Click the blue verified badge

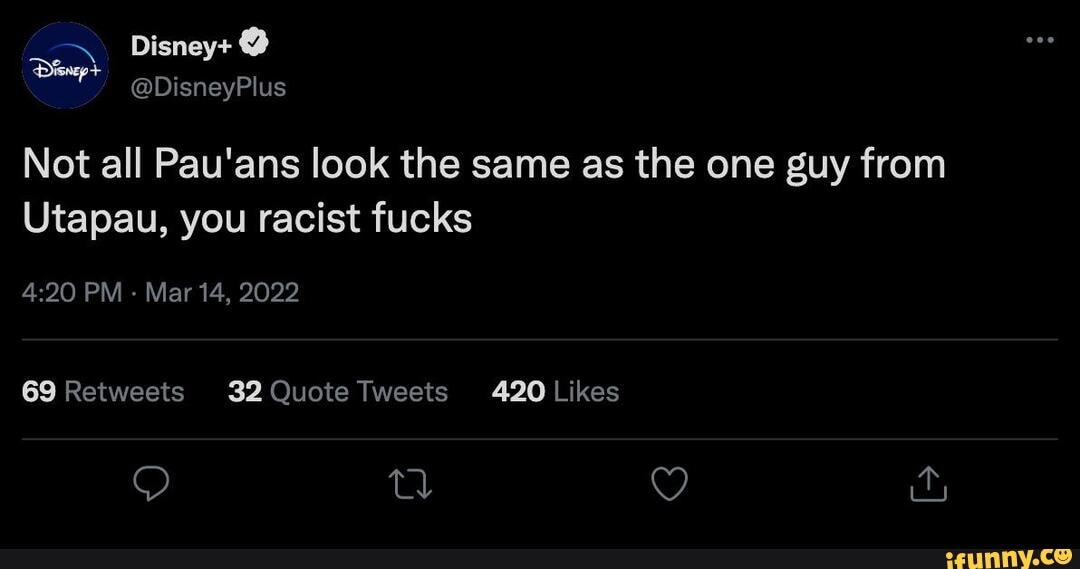point(255,45)
